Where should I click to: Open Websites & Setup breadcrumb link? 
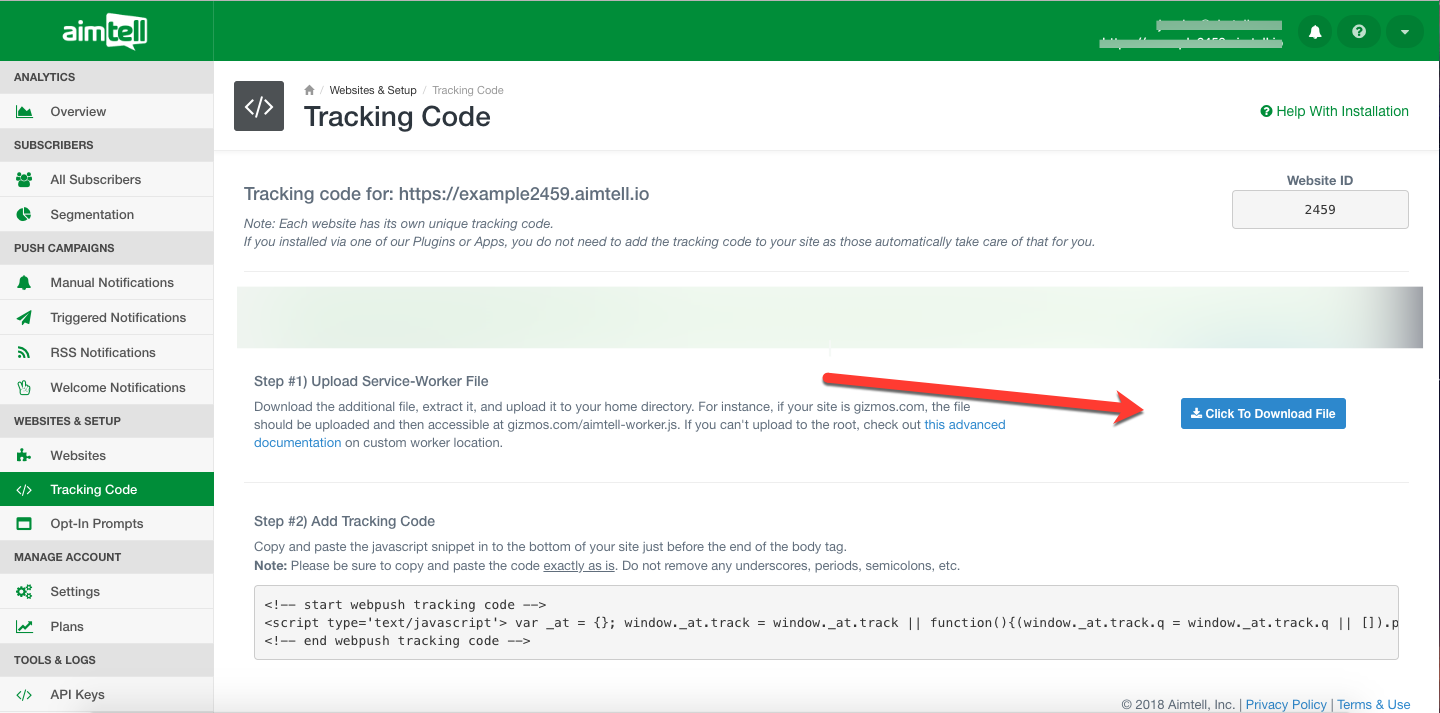(372, 90)
